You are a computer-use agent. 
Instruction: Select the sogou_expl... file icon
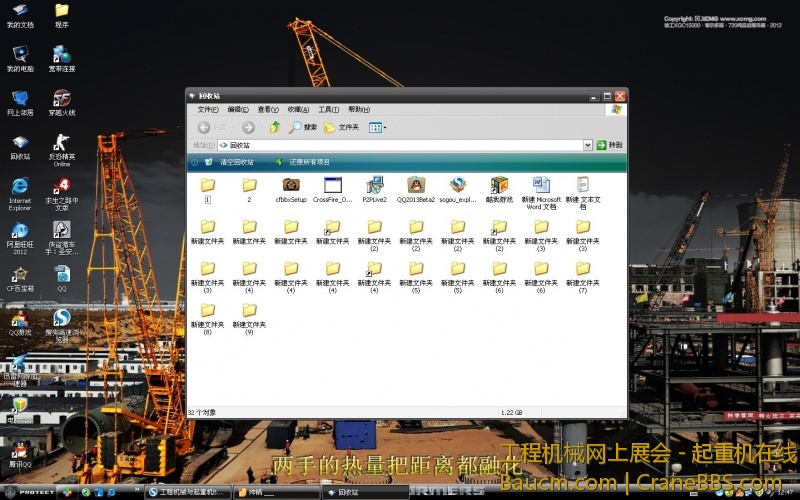[457, 185]
